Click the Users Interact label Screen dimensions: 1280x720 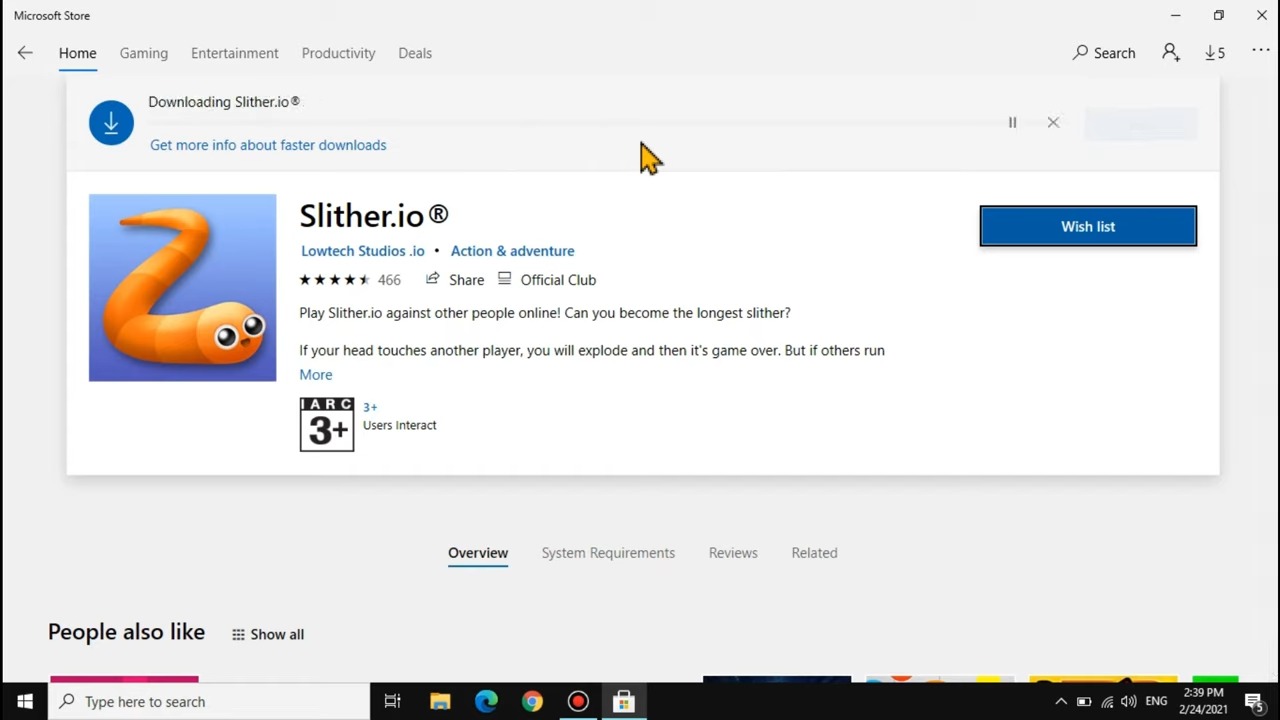click(400, 425)
